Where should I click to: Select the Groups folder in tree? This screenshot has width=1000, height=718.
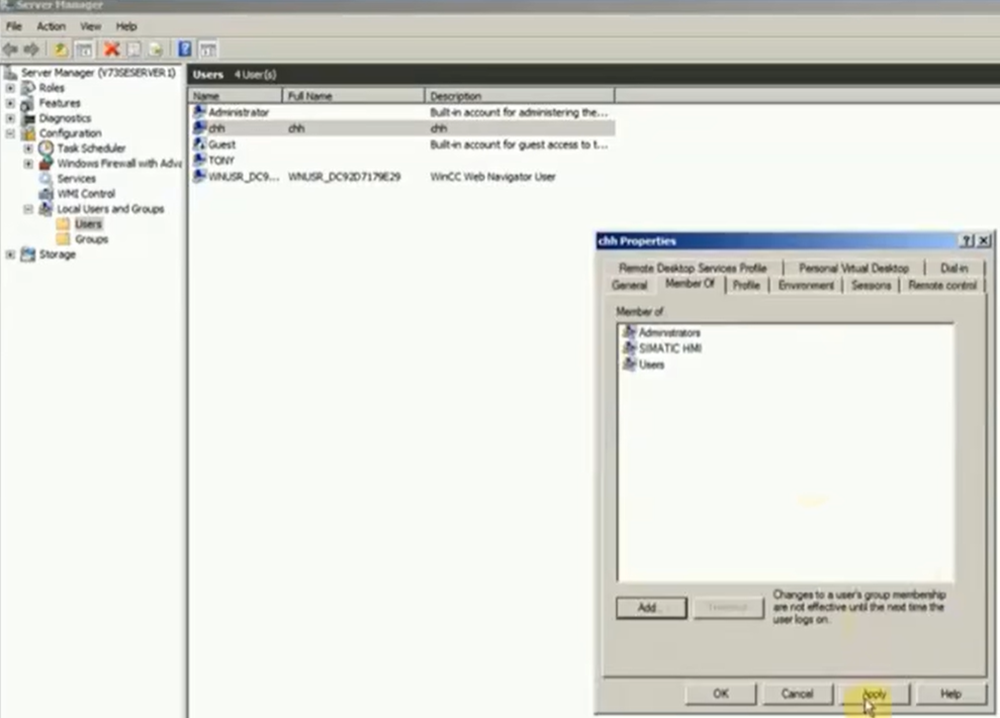click(x=91, y=239)
